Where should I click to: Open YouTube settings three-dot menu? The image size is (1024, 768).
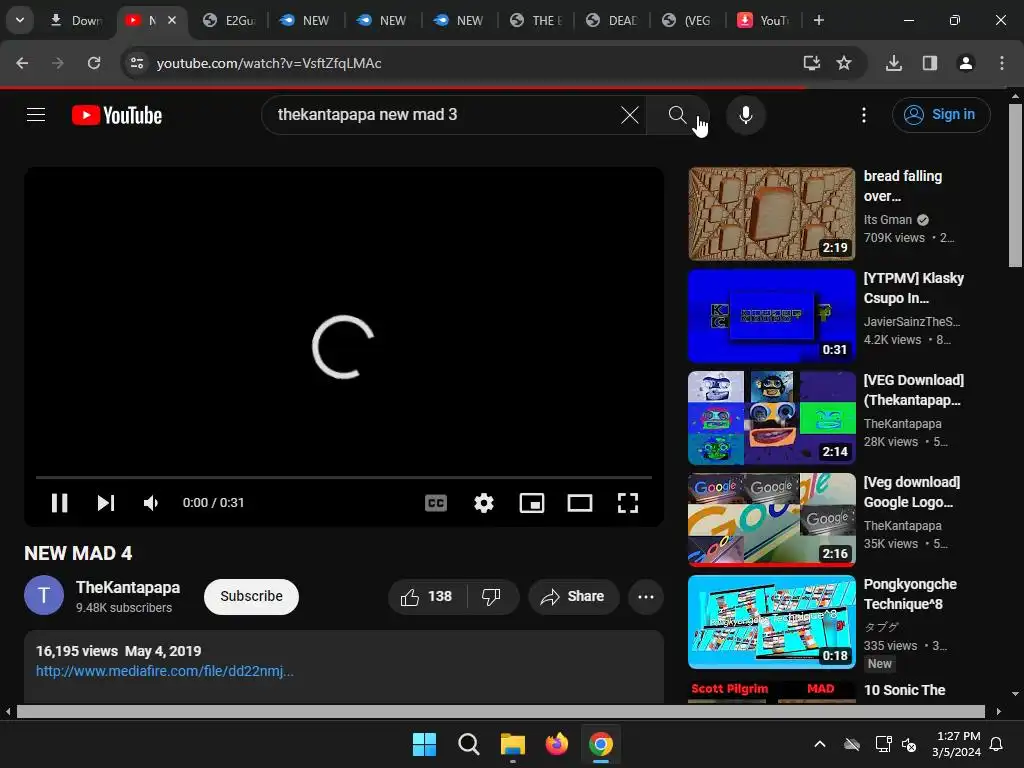863,115
